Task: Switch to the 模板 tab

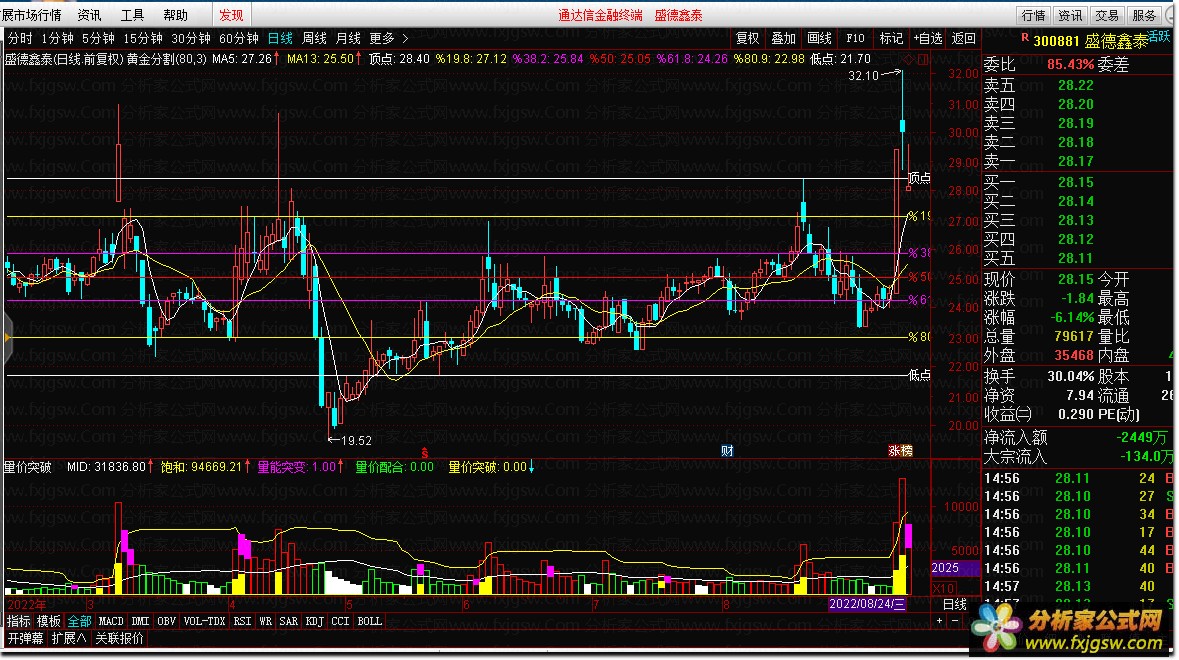Action: tap(49, 622)
